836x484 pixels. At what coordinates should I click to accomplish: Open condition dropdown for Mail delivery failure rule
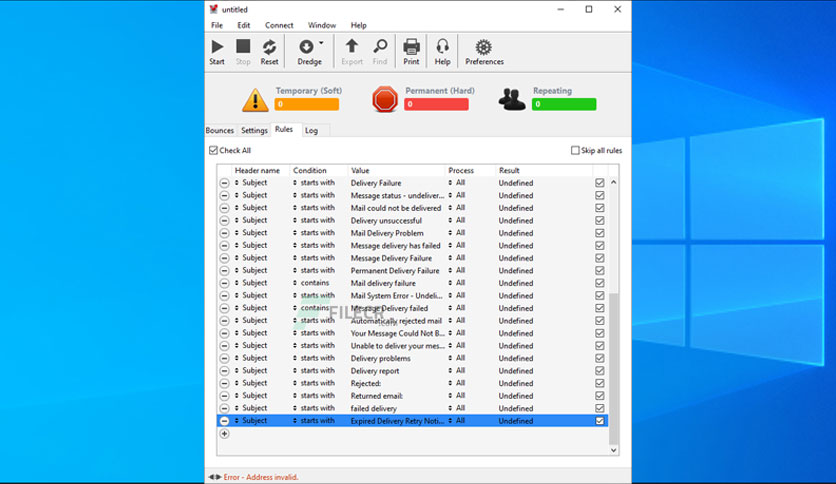295,283
